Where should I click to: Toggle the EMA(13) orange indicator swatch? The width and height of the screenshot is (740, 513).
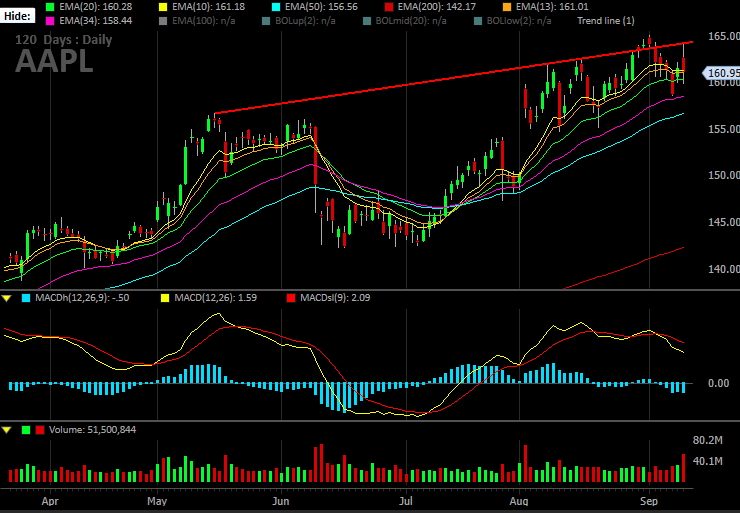coord(506,7)
